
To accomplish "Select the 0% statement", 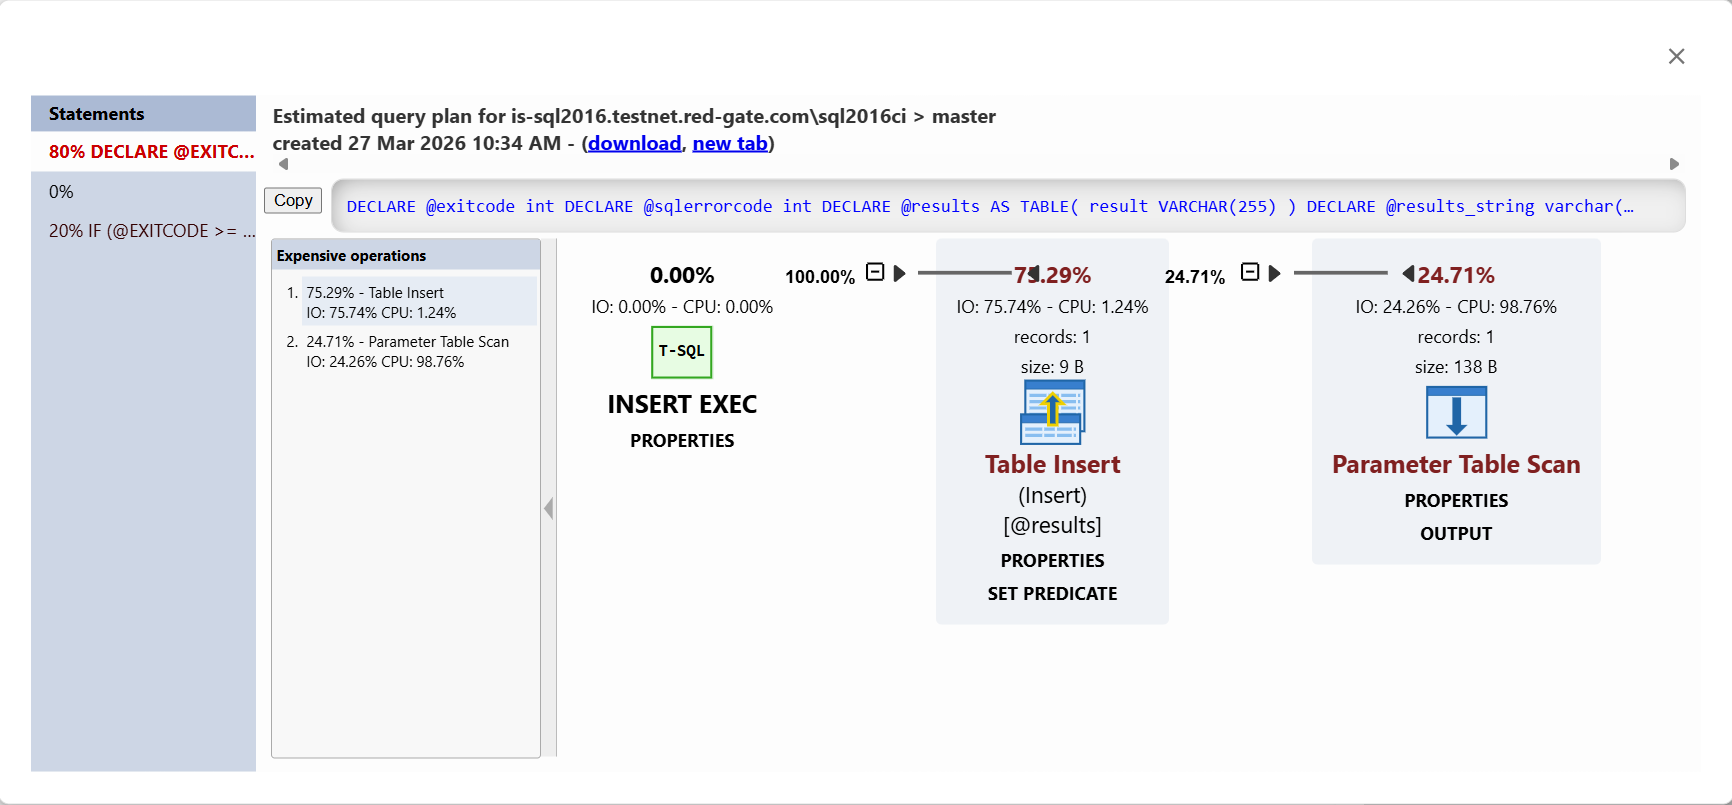I will (x=62, y=192).
